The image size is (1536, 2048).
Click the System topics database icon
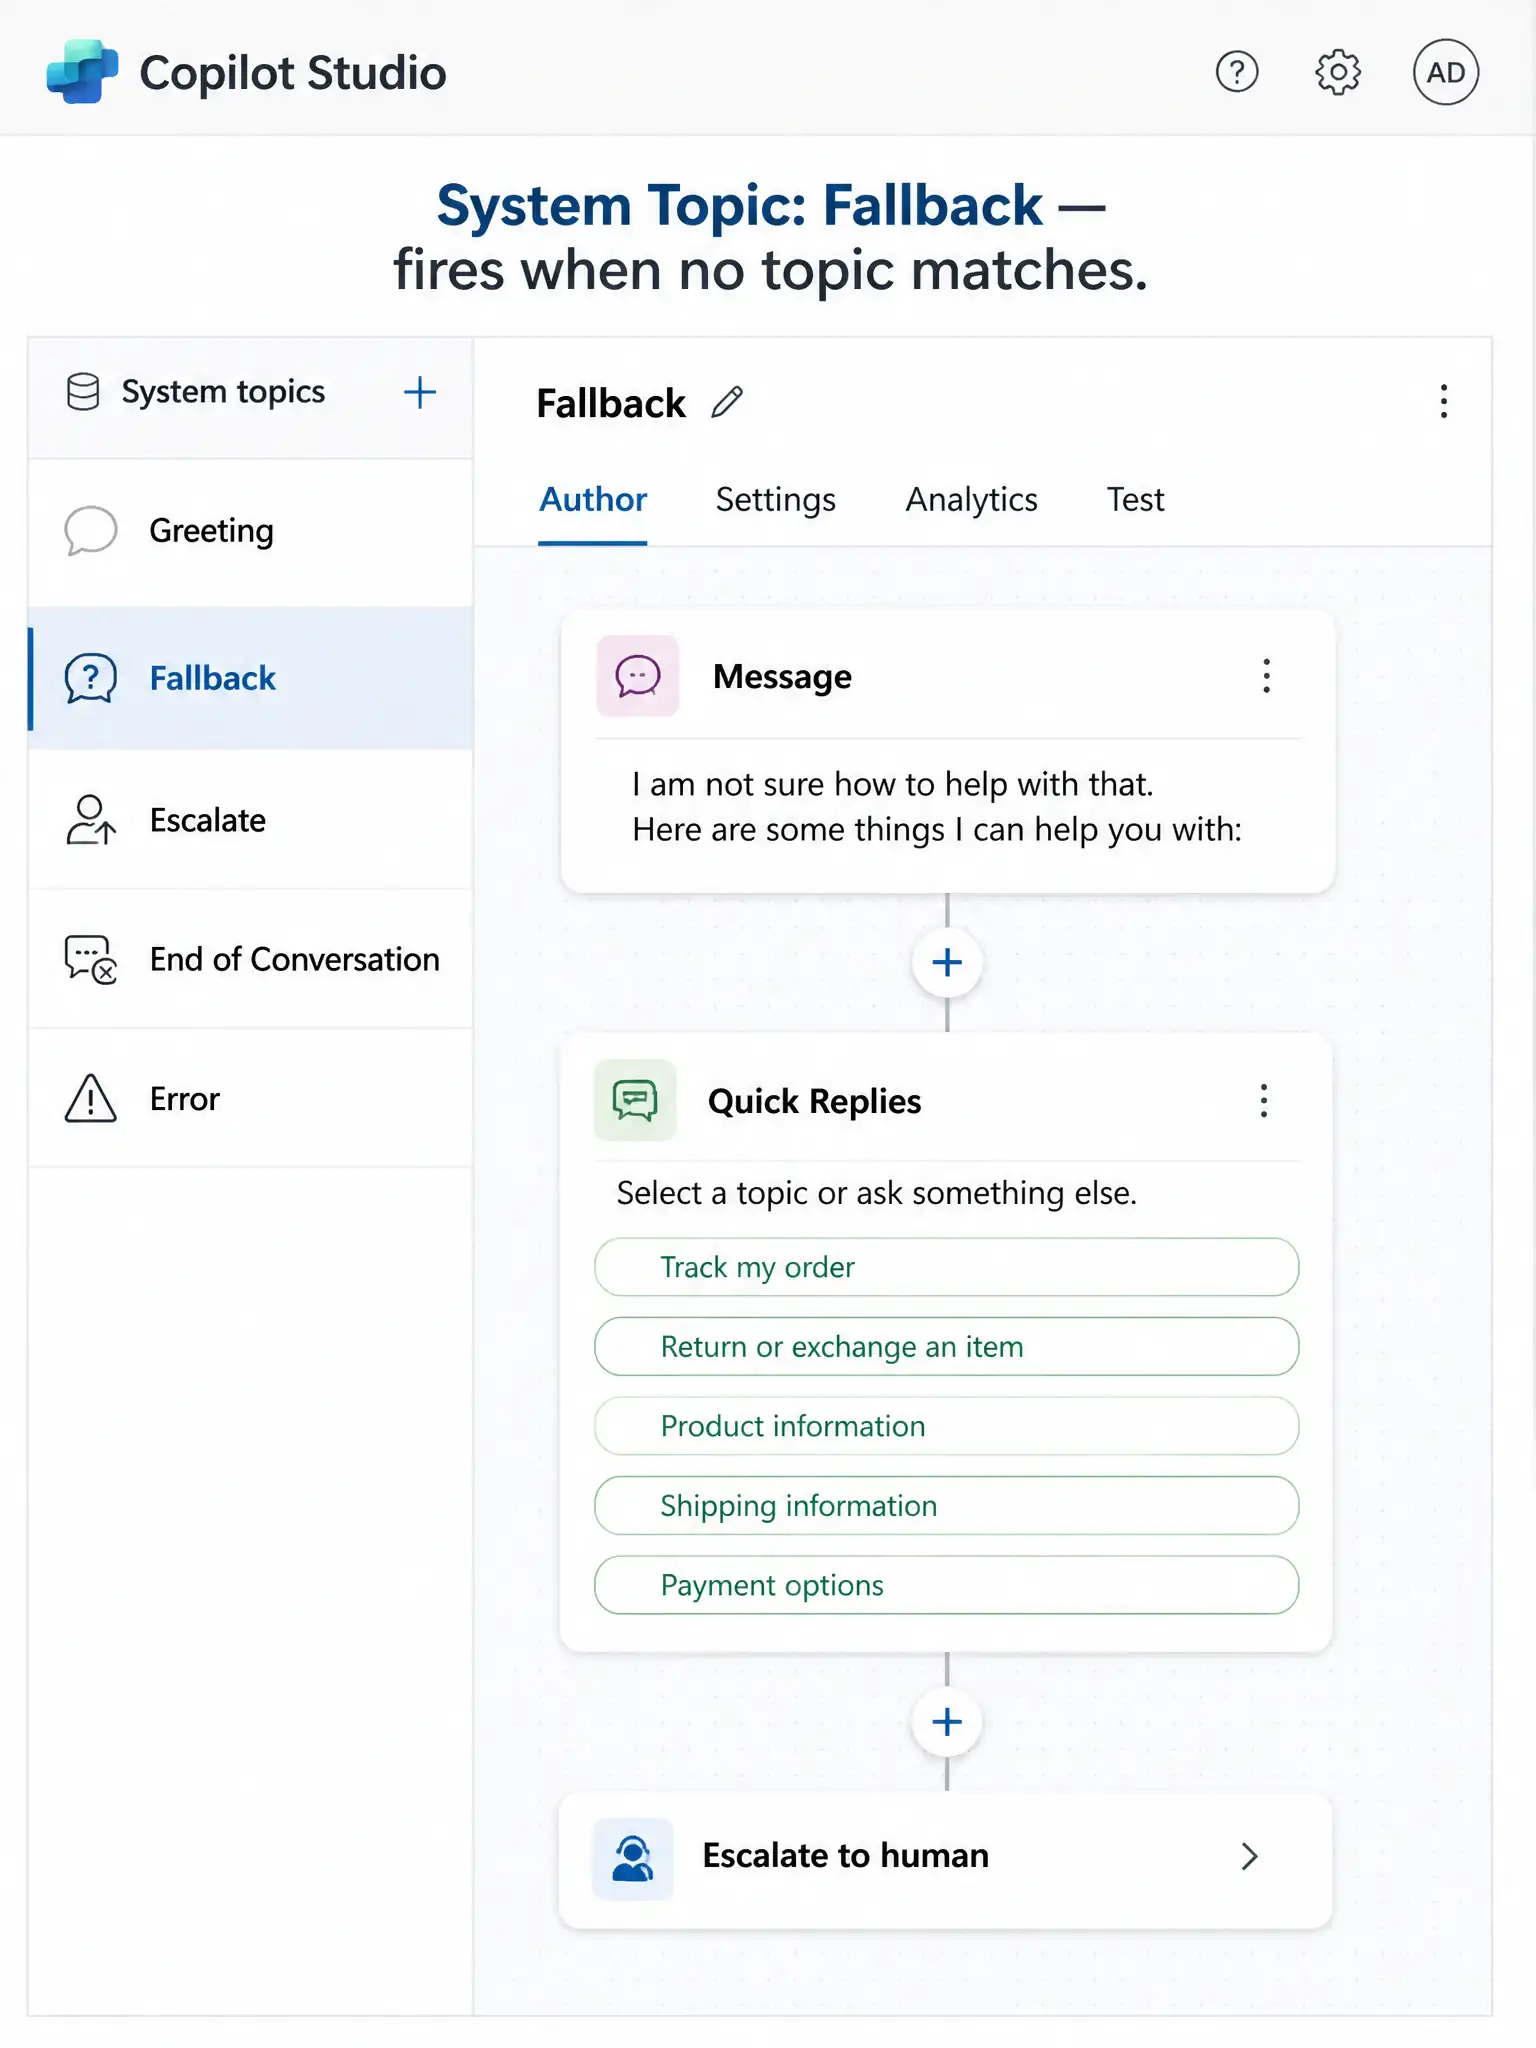[x=83, y=392]
